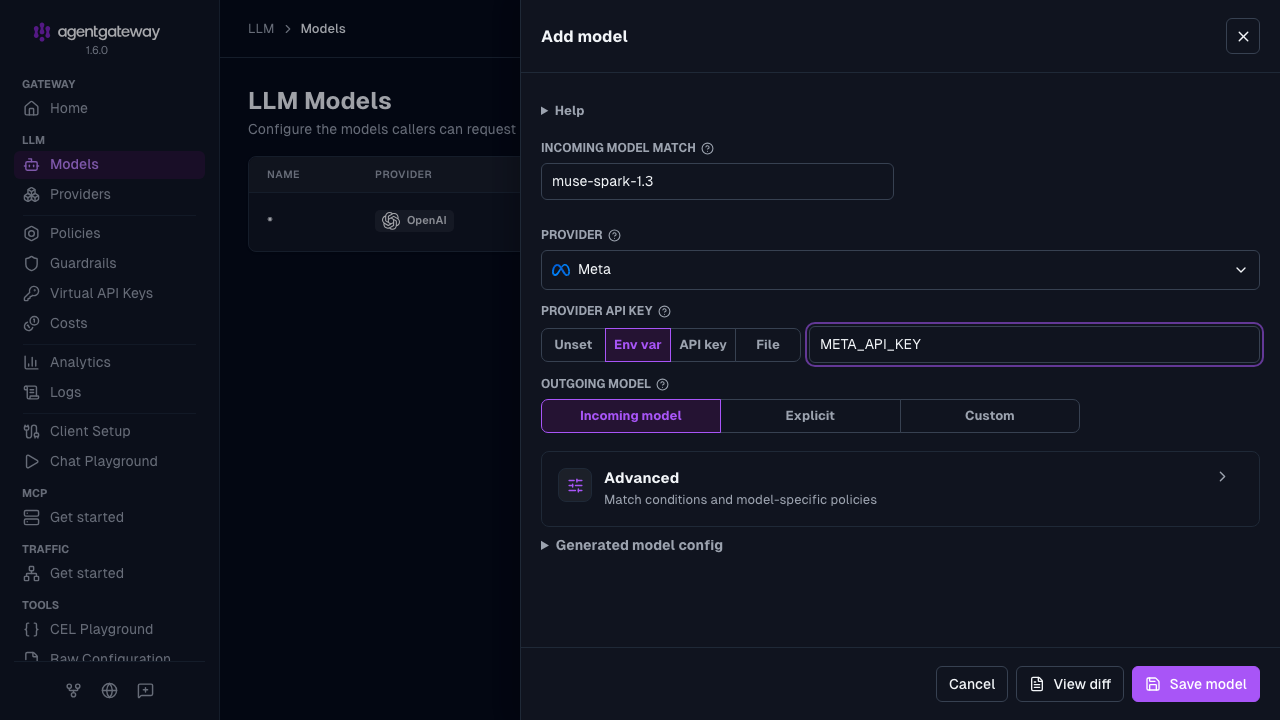
Task: Open Analytics page
Action: pos(110,362)
